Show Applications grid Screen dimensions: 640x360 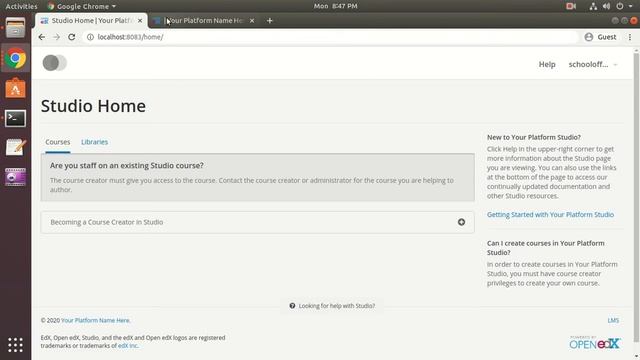click(16, 345)
